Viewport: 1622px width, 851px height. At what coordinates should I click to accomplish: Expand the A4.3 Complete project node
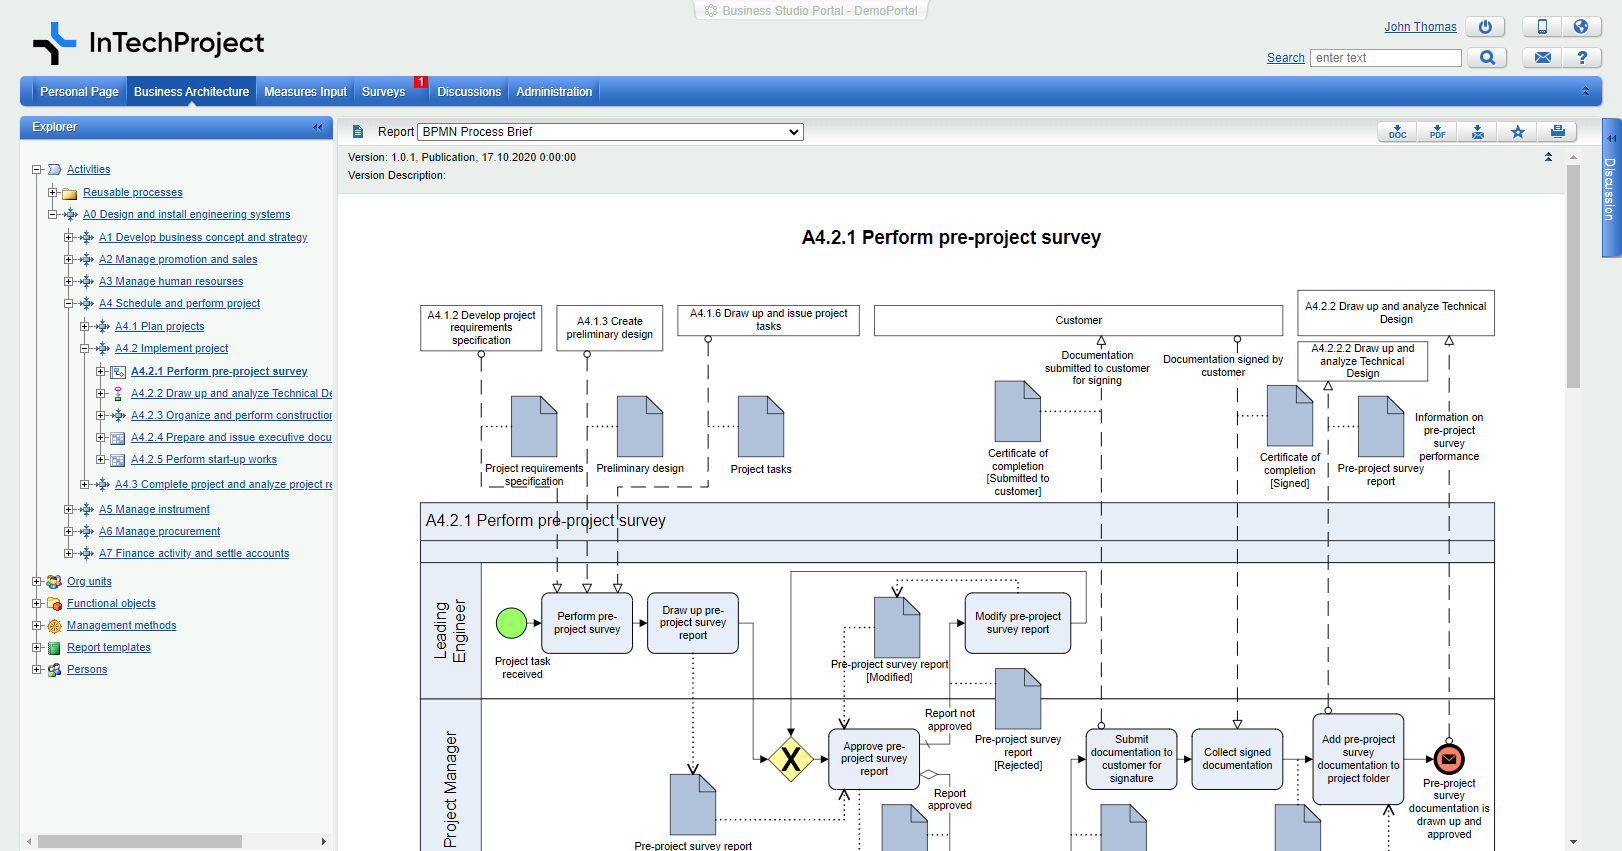85,485
